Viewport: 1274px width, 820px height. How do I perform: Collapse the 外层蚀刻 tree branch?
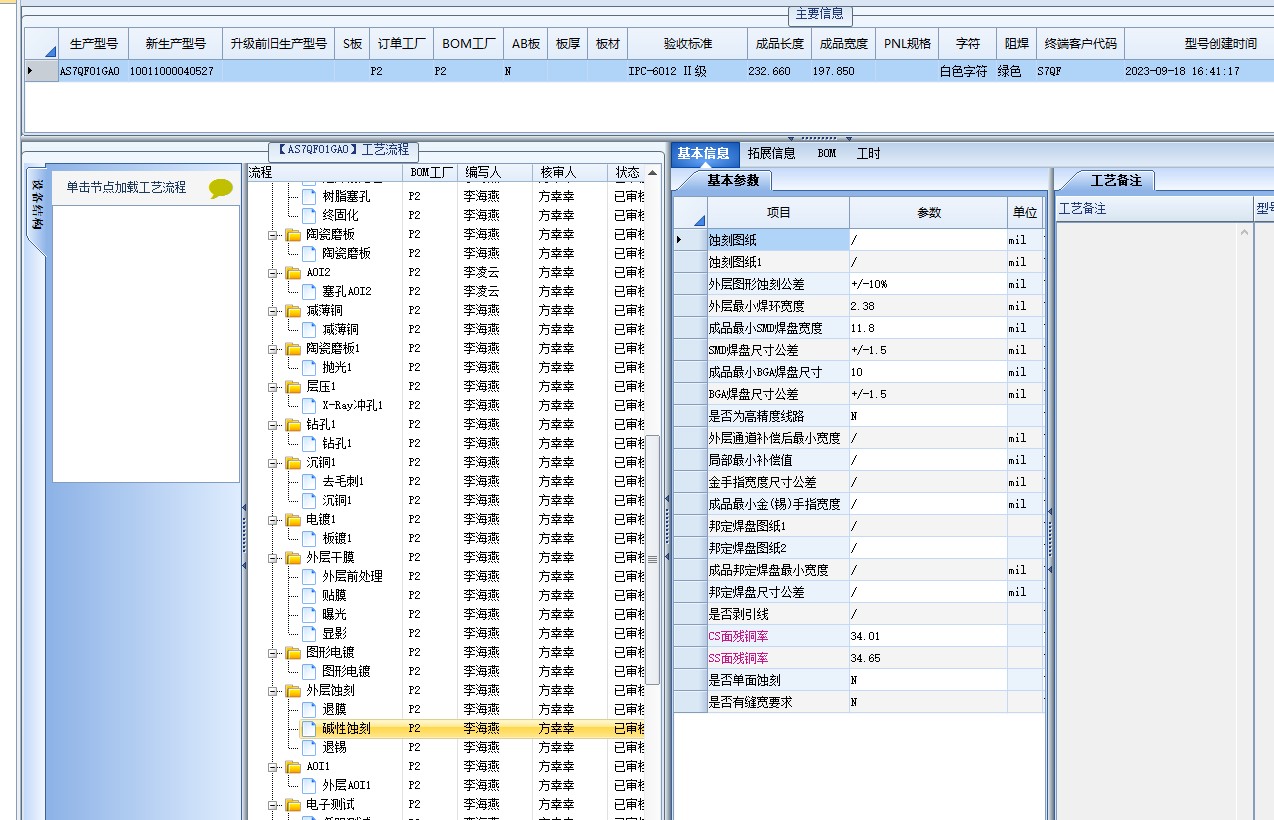click(x=274, y=690)
